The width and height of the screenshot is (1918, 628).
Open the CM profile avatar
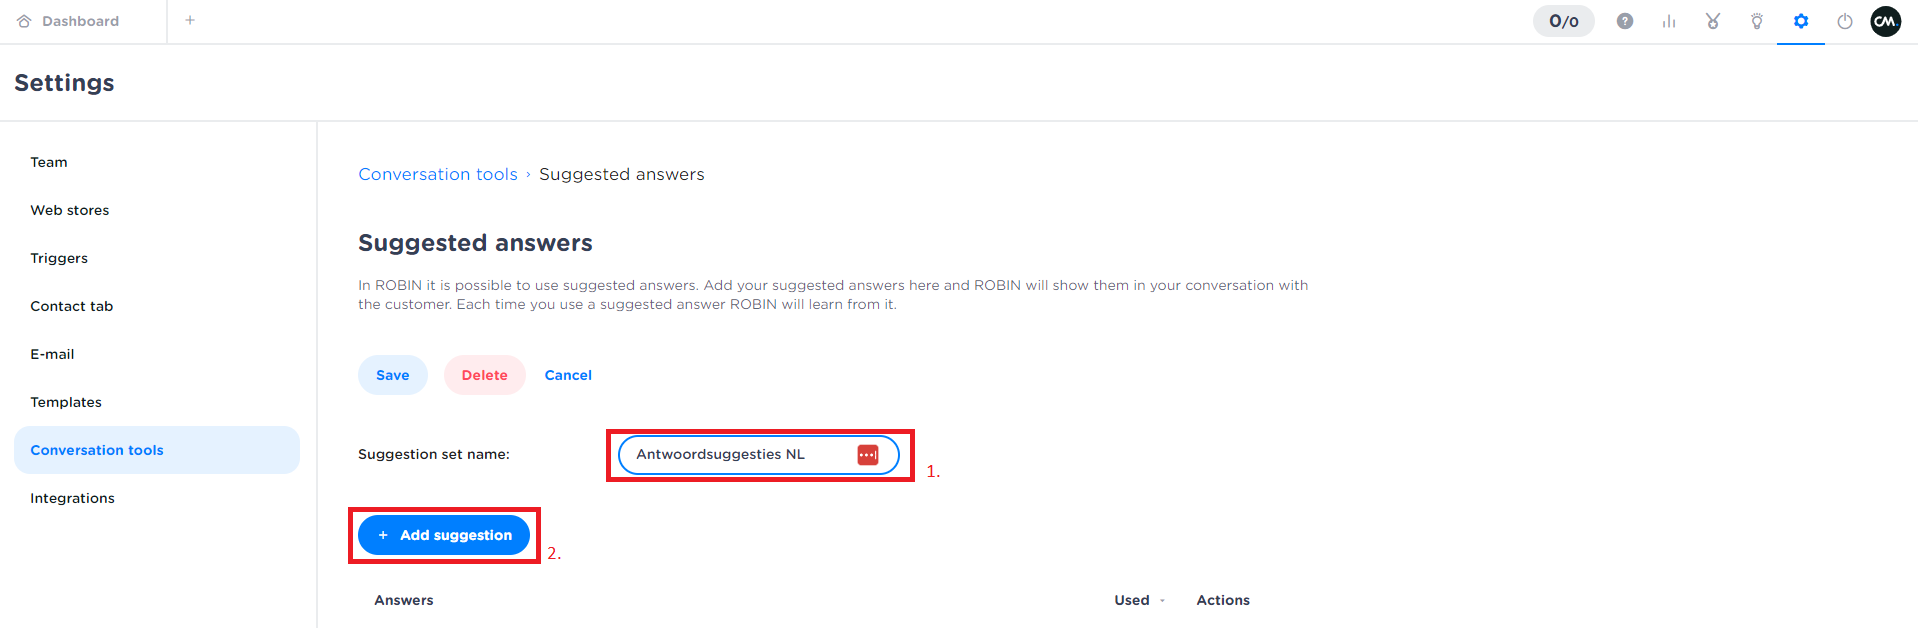coord(1885,21)
